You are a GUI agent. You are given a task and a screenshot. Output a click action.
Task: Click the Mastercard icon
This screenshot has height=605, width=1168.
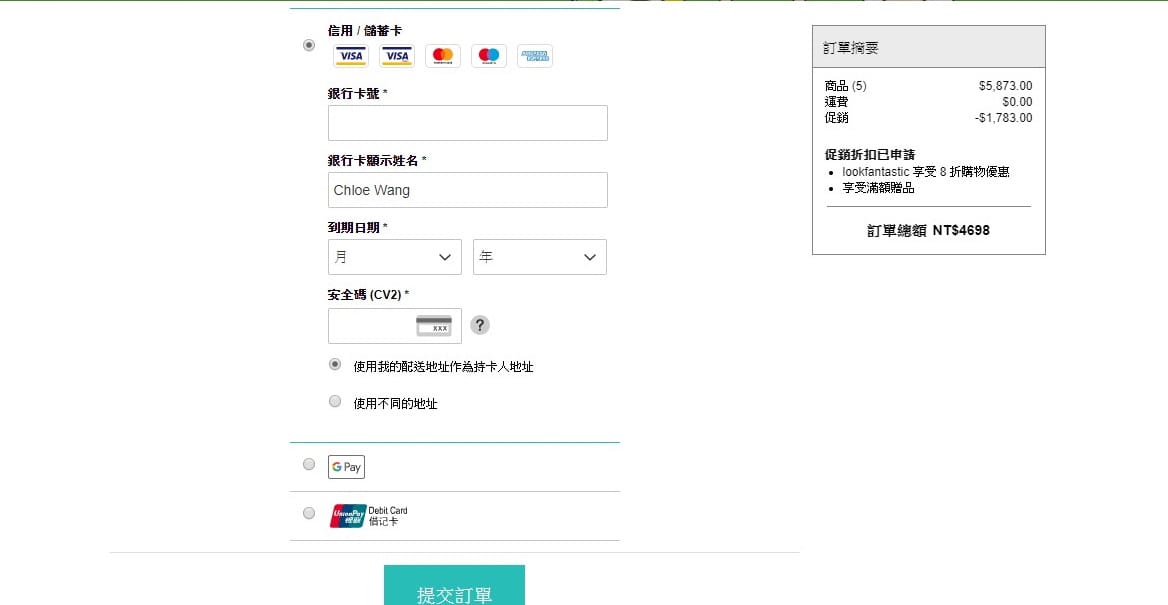pyautogui.click(x=442, y=56)
